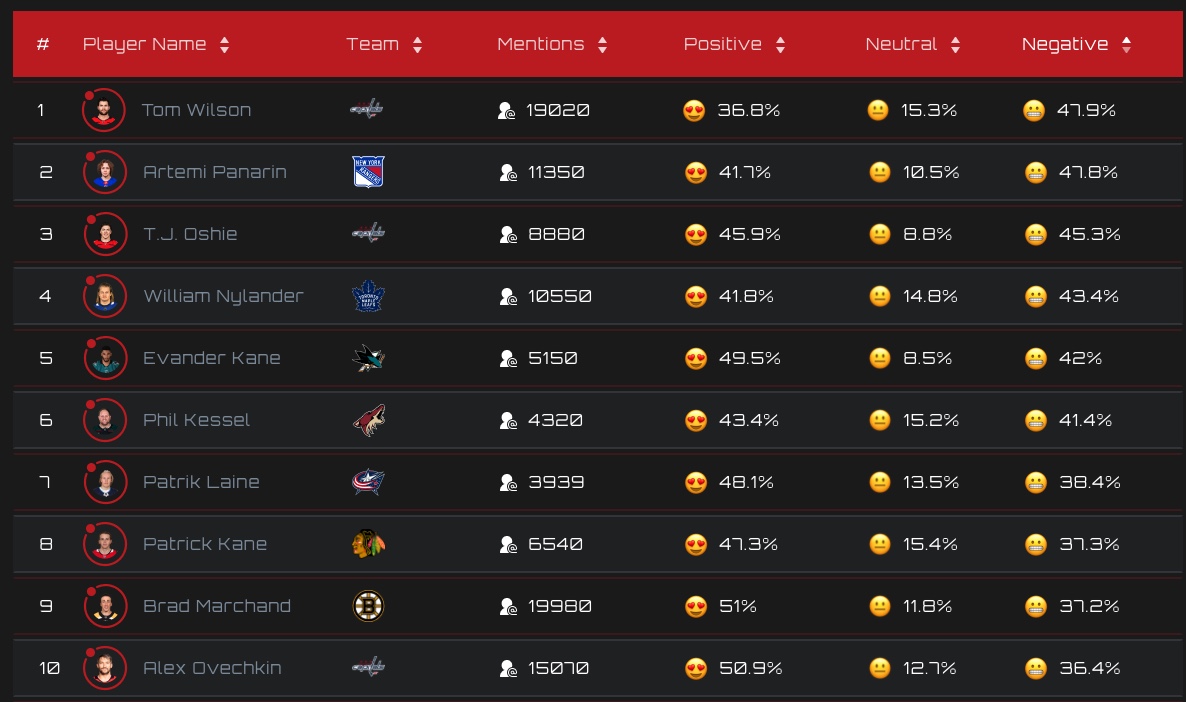Select the Neutral column header
The width and height of the screenshot is (1186, 702).
tap(901, 44)
